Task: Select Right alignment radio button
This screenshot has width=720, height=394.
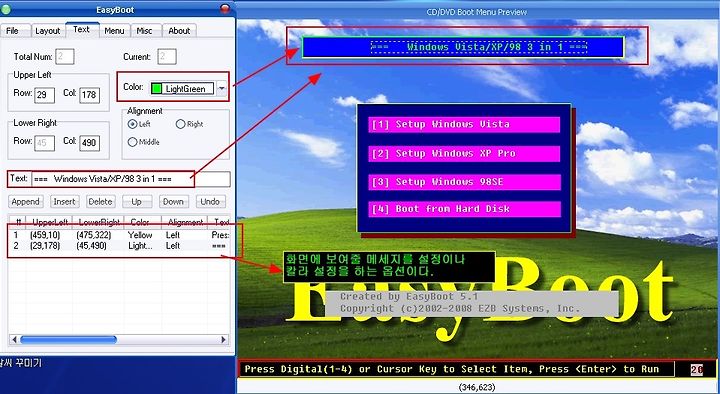Action: tap(180, 124)
